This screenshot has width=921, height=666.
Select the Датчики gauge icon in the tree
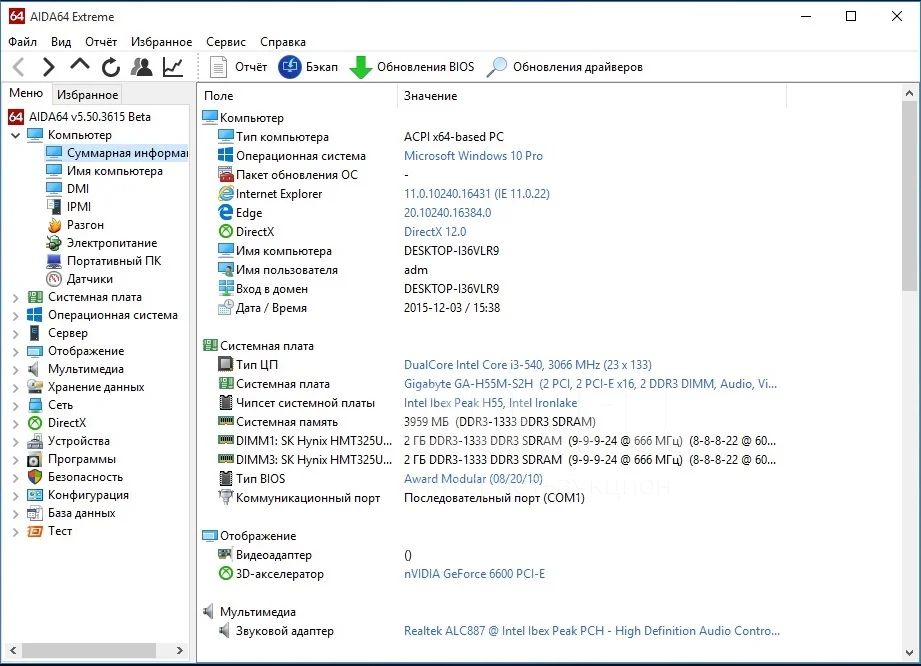point(54,279)
